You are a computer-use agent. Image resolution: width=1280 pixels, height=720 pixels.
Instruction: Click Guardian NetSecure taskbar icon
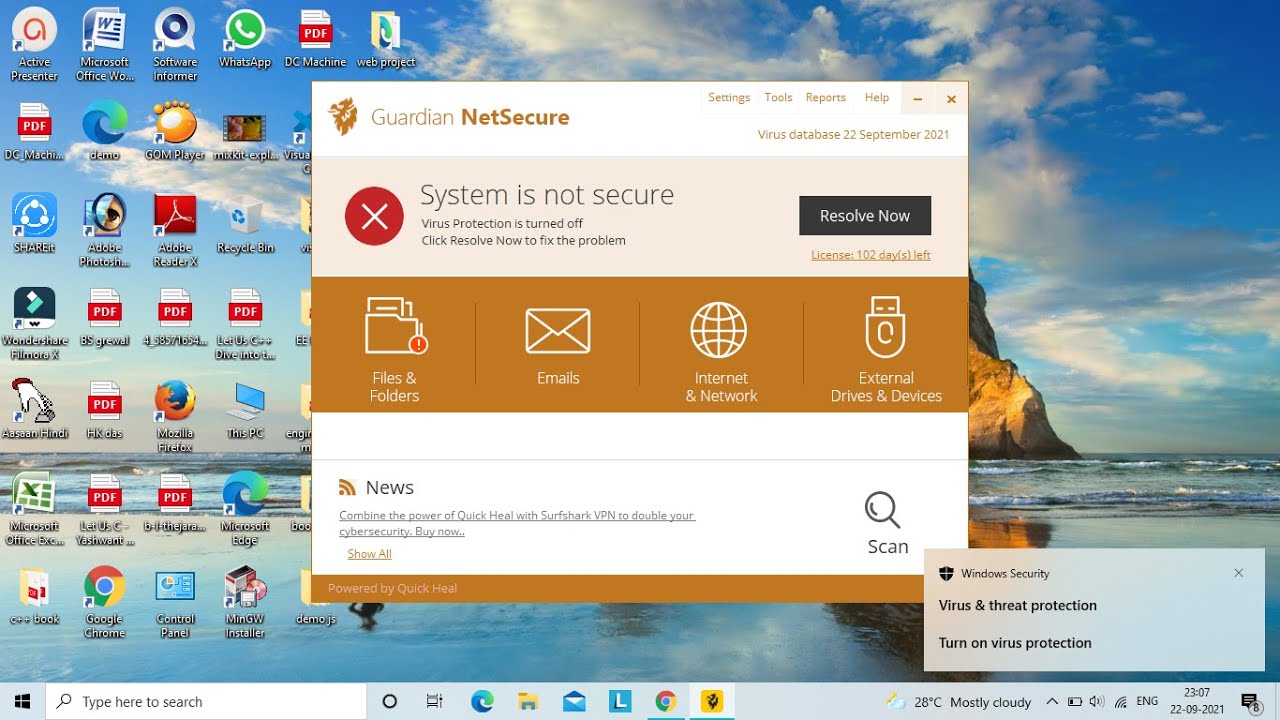pos(712,701)
